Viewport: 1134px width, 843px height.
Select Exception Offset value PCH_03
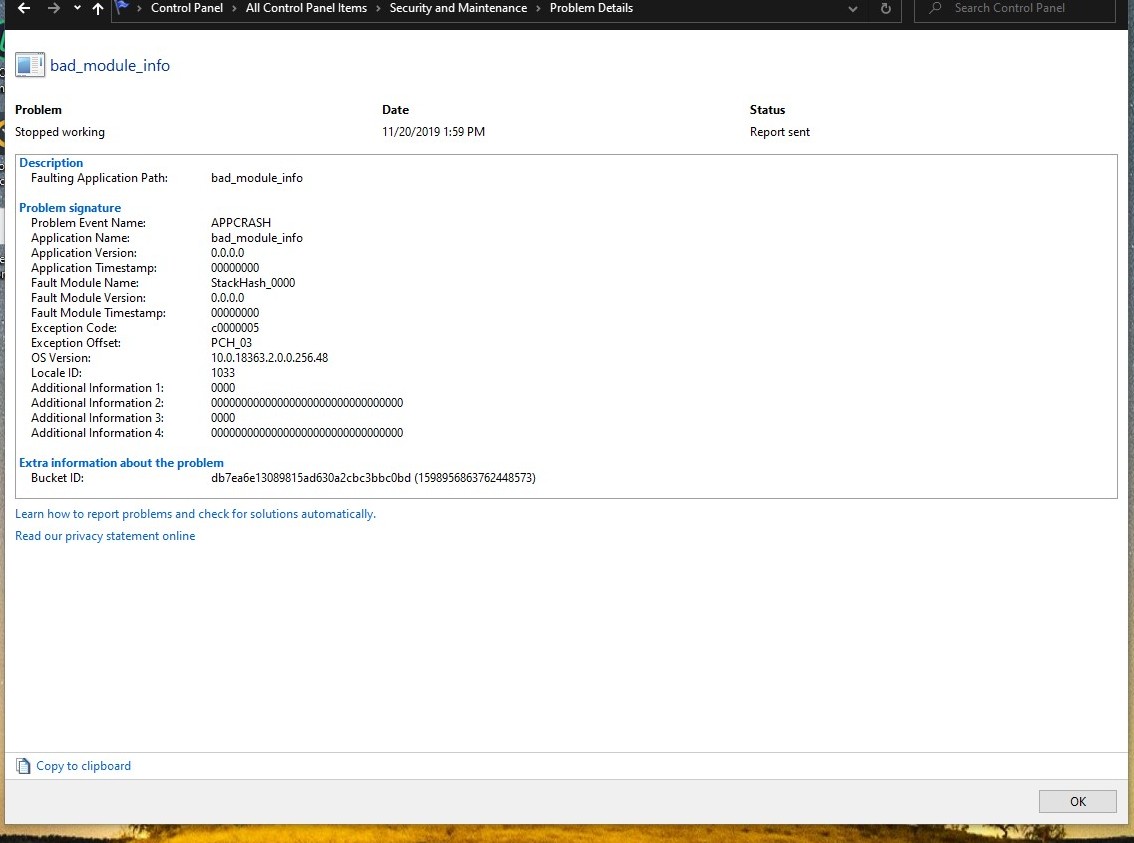pos(231,343)
